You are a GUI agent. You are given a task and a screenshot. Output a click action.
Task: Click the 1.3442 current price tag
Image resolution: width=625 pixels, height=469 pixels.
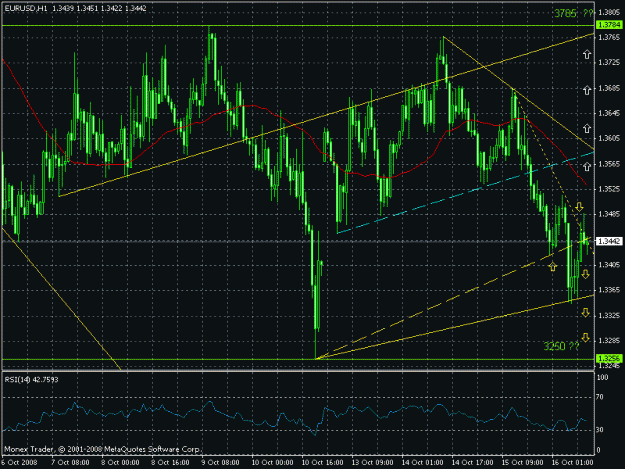[609, 241]
